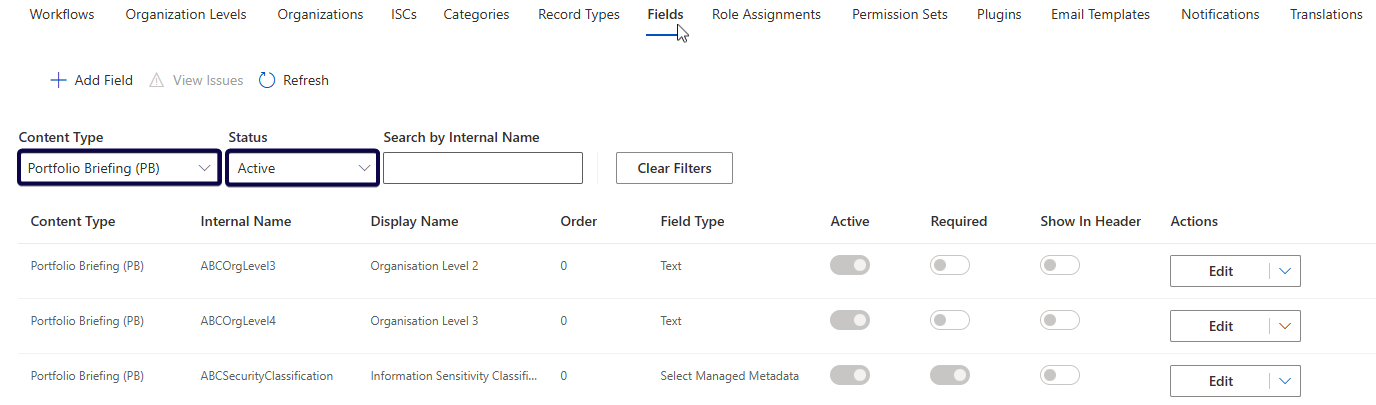The height and width of the screenshot is (405, 1376).
Task: Click Edit for the ABCOrgLevel4 row
Action: [1220, 326]
